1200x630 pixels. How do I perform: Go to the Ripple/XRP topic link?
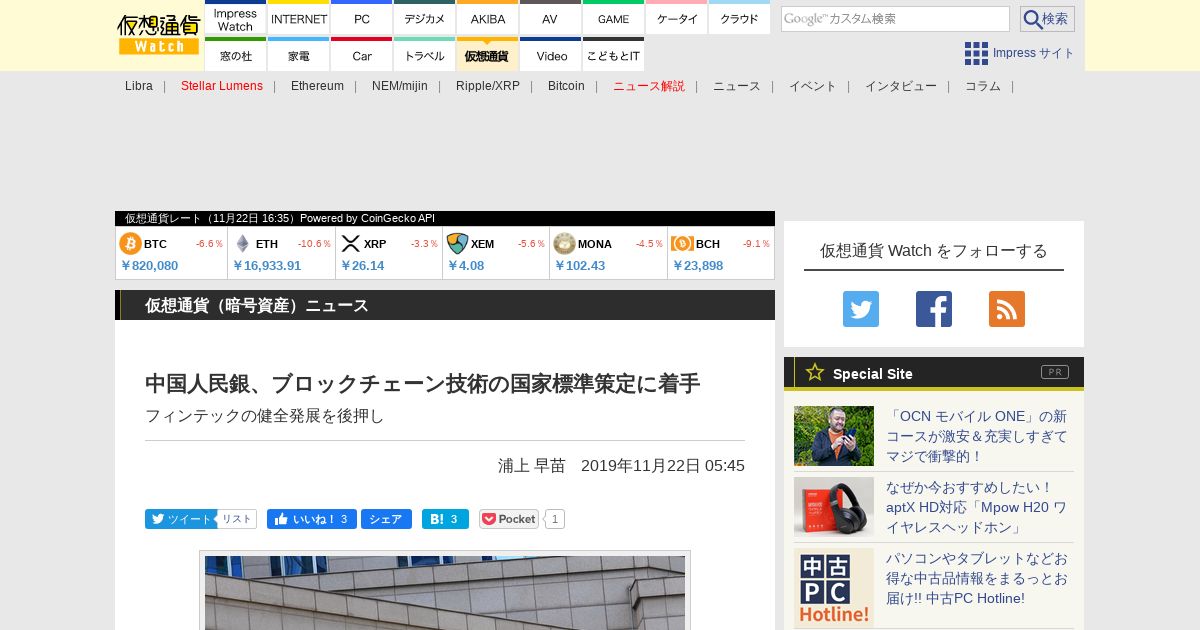[x=488, y=86]
